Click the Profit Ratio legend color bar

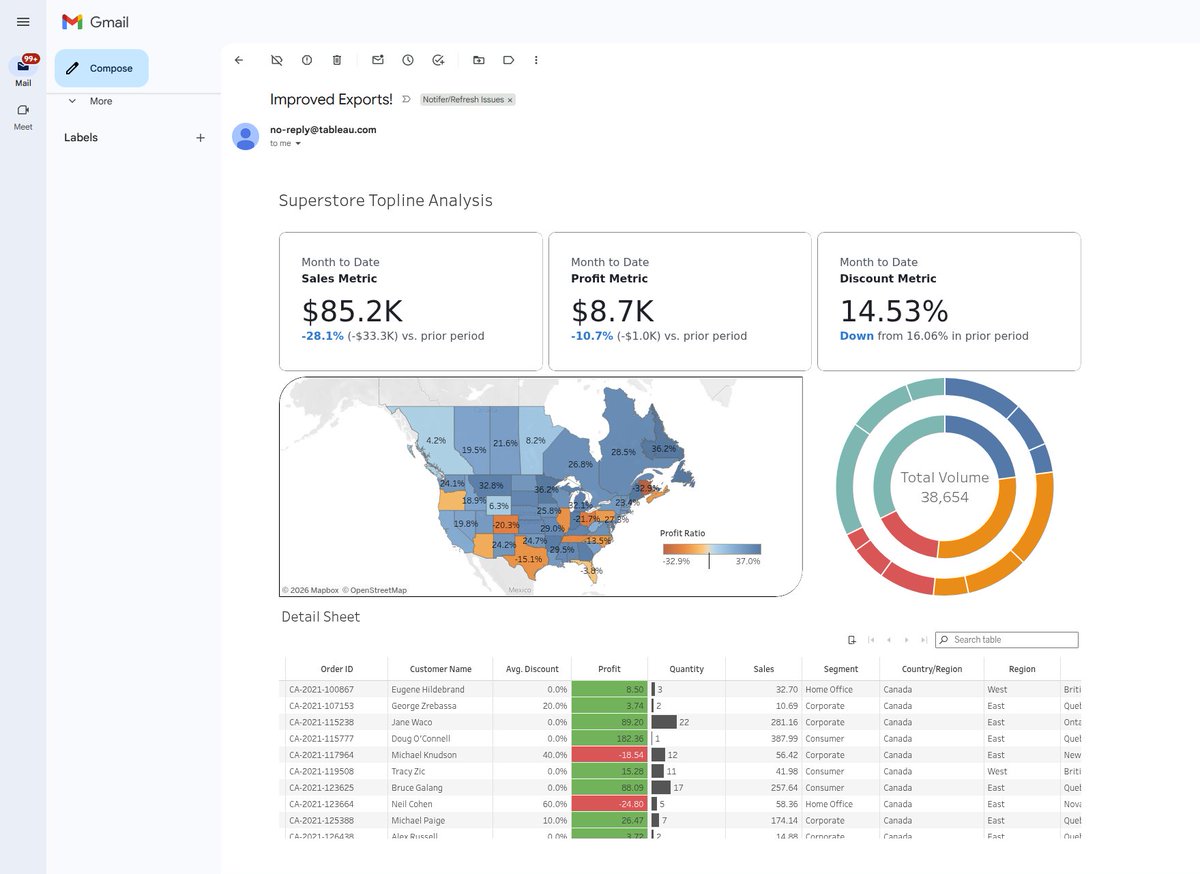coord(711,549)
